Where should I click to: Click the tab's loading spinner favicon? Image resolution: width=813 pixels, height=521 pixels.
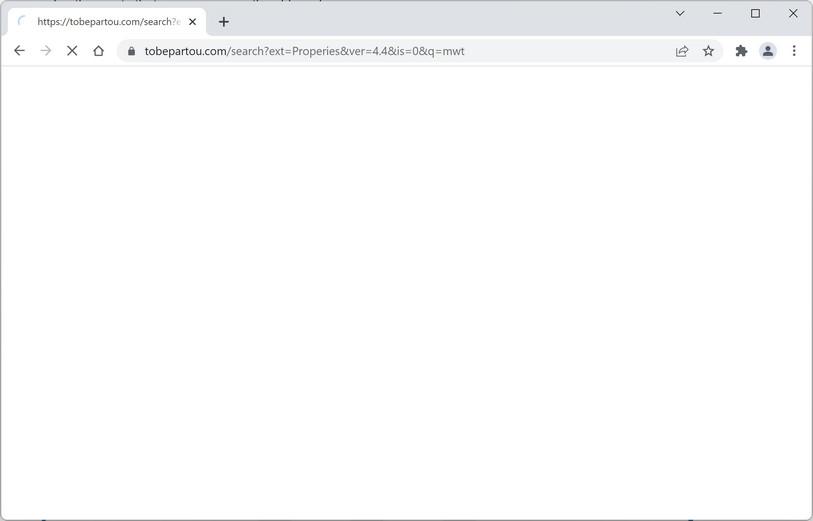(x=22, y=21)
